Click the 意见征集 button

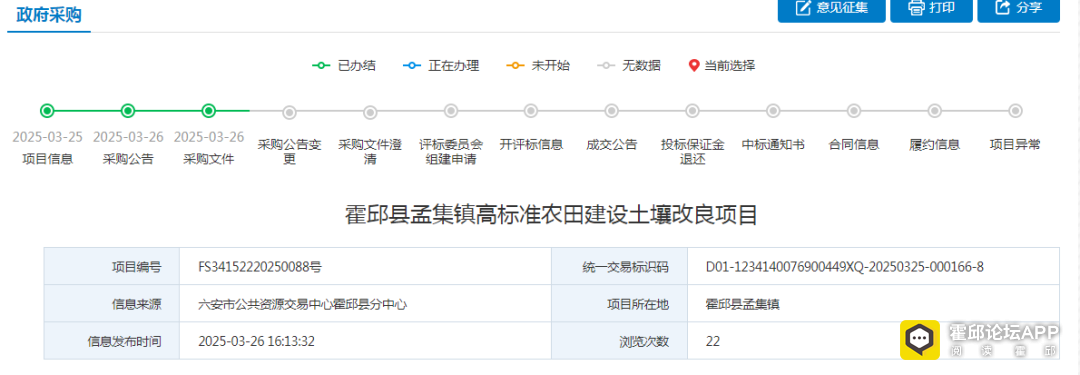click(x=831, y=8)
